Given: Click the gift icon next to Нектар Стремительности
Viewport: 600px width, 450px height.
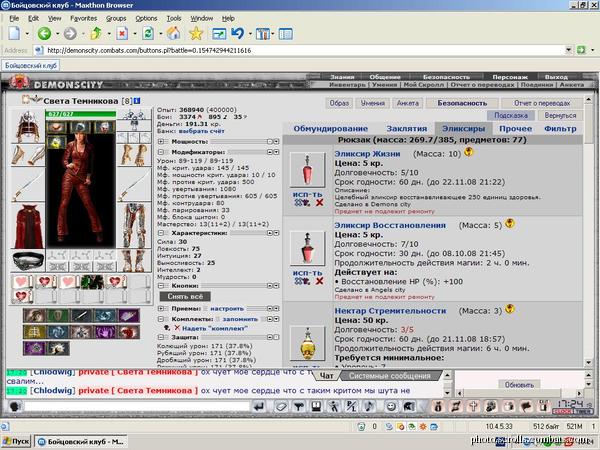Looking at the screenshot, I should coord(509,308).
